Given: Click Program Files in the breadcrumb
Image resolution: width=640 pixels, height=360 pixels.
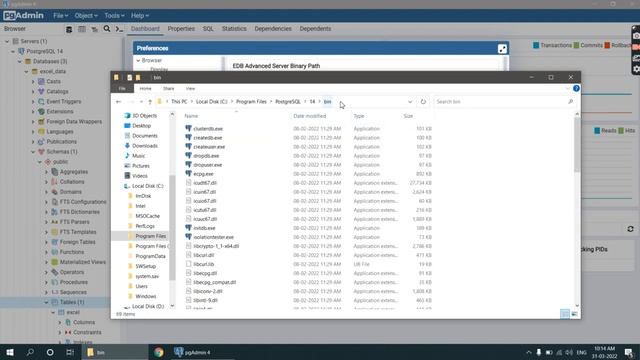Looking at the screenshot, I should tap(251, 102).
